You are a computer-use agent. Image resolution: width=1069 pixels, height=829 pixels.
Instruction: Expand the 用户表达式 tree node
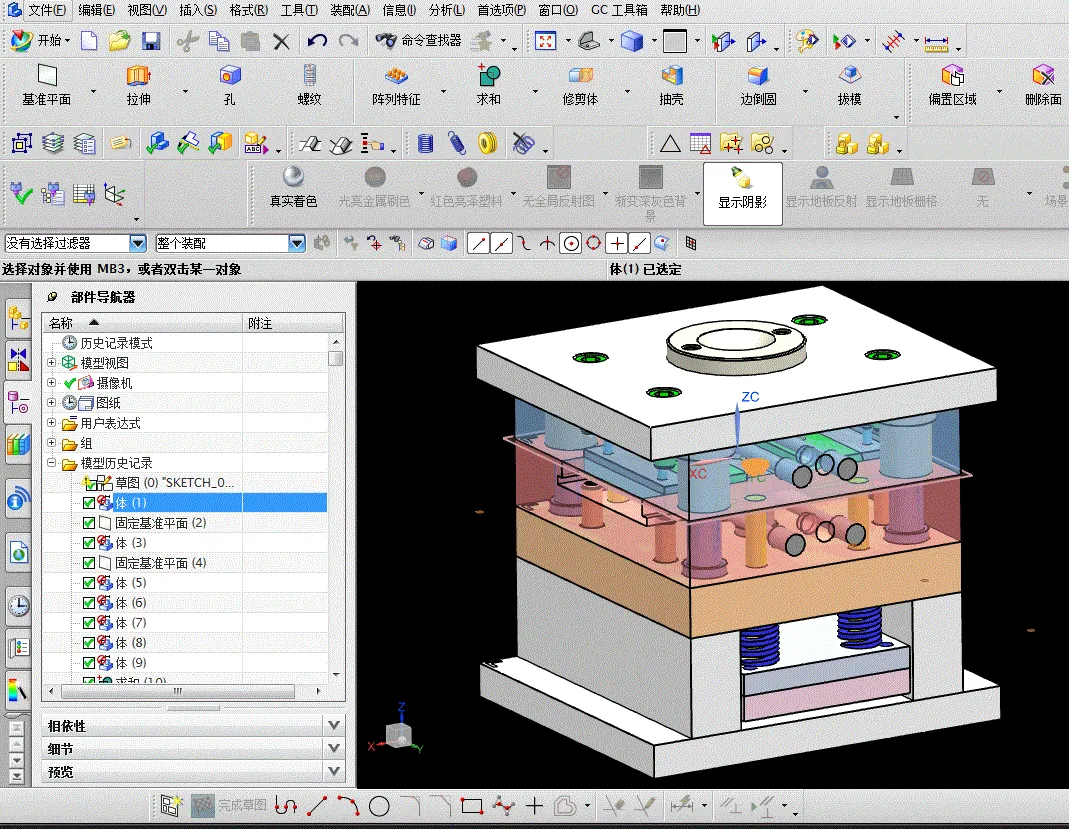[x=51, y=423]
